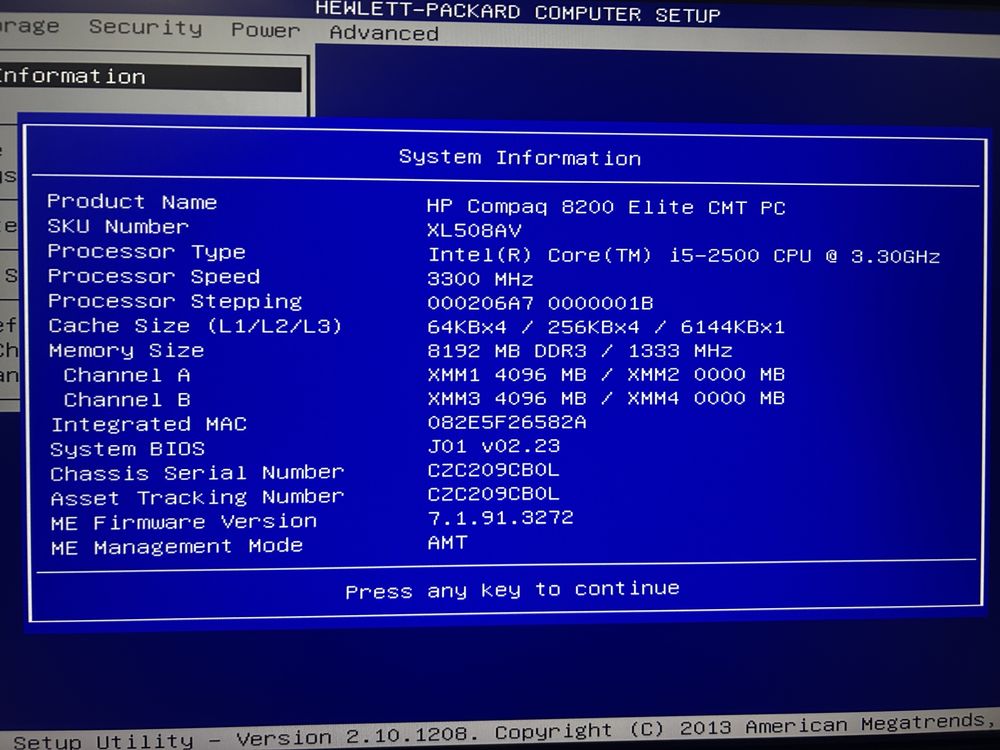Select the Processor Type label
The width and height of the screenshot is (1000, 750).
147,251
